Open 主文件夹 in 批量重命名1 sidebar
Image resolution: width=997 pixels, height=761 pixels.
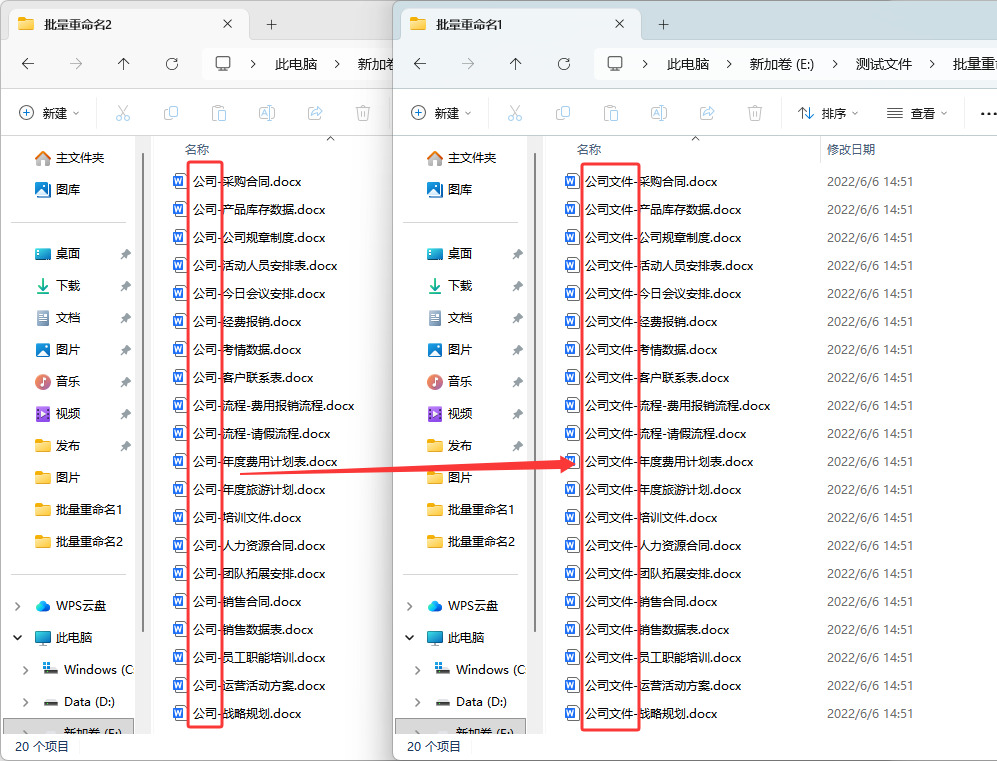click(x=462, y=158)
